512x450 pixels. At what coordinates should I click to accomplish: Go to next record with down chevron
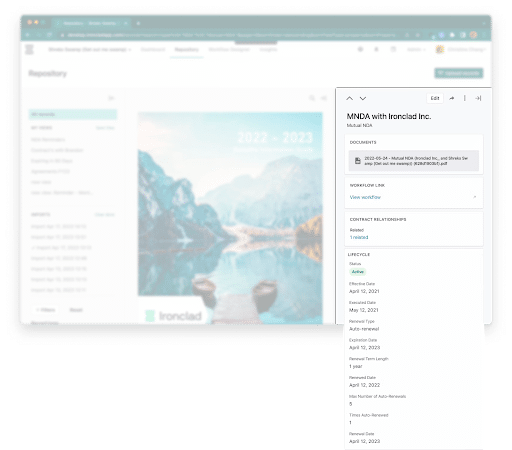click(x=363, y=98)
